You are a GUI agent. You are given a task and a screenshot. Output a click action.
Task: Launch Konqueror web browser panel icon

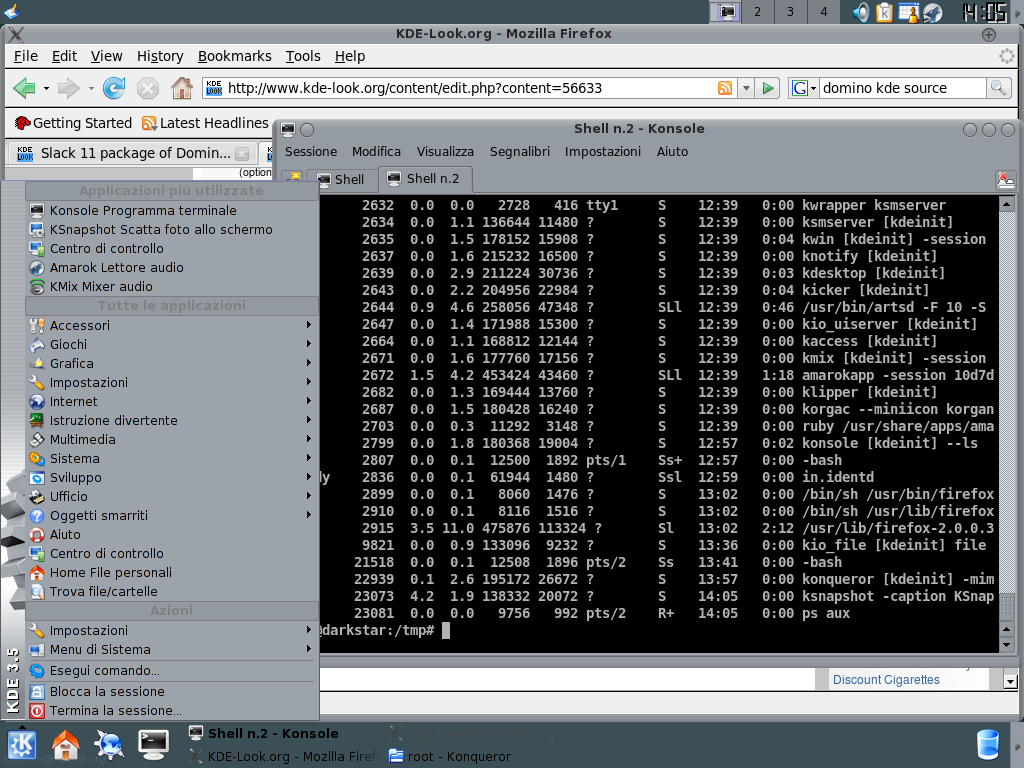coord(109,745)
